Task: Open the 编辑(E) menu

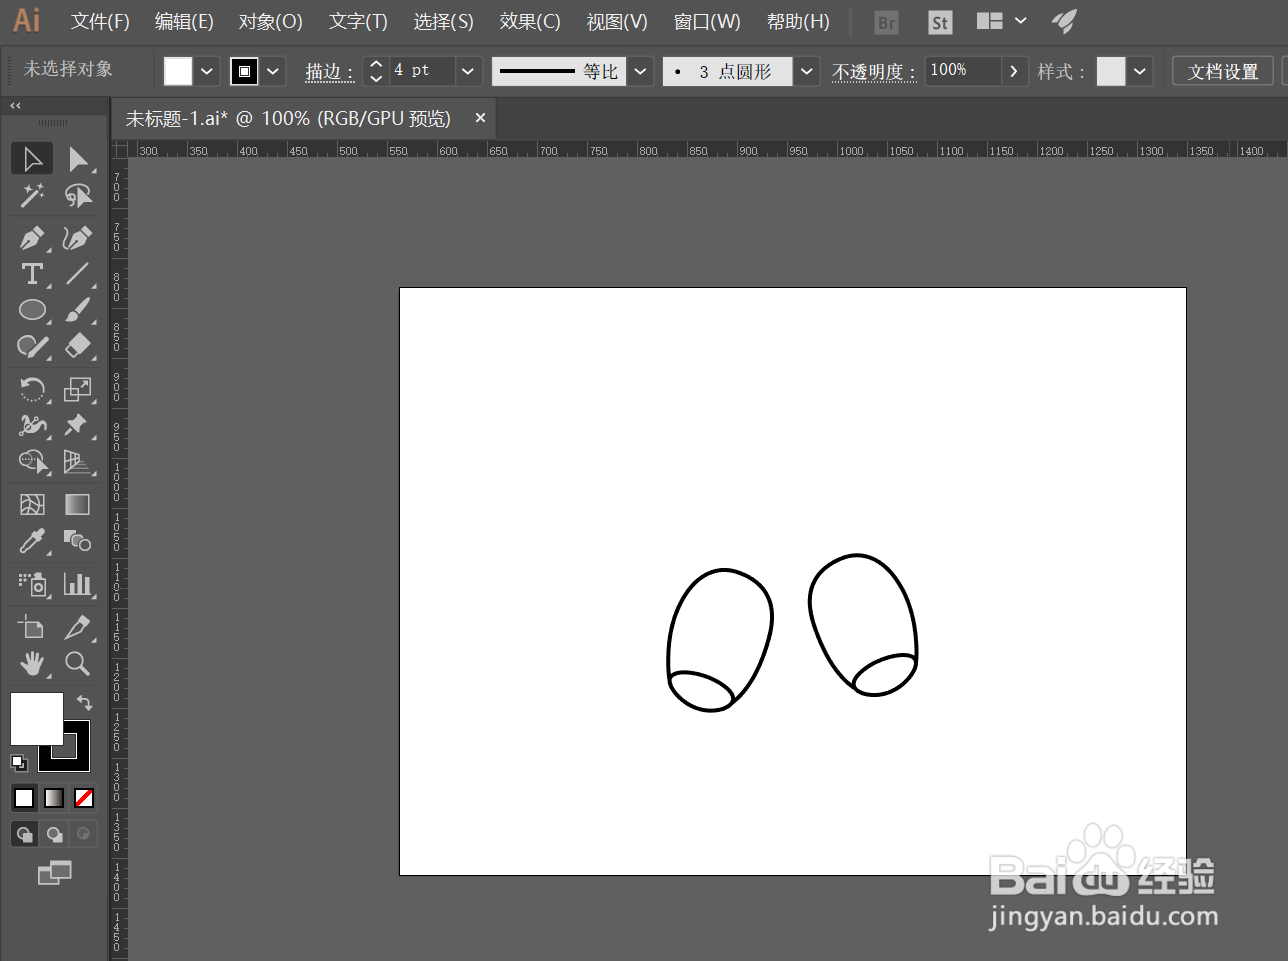Action: coord(184,21)
